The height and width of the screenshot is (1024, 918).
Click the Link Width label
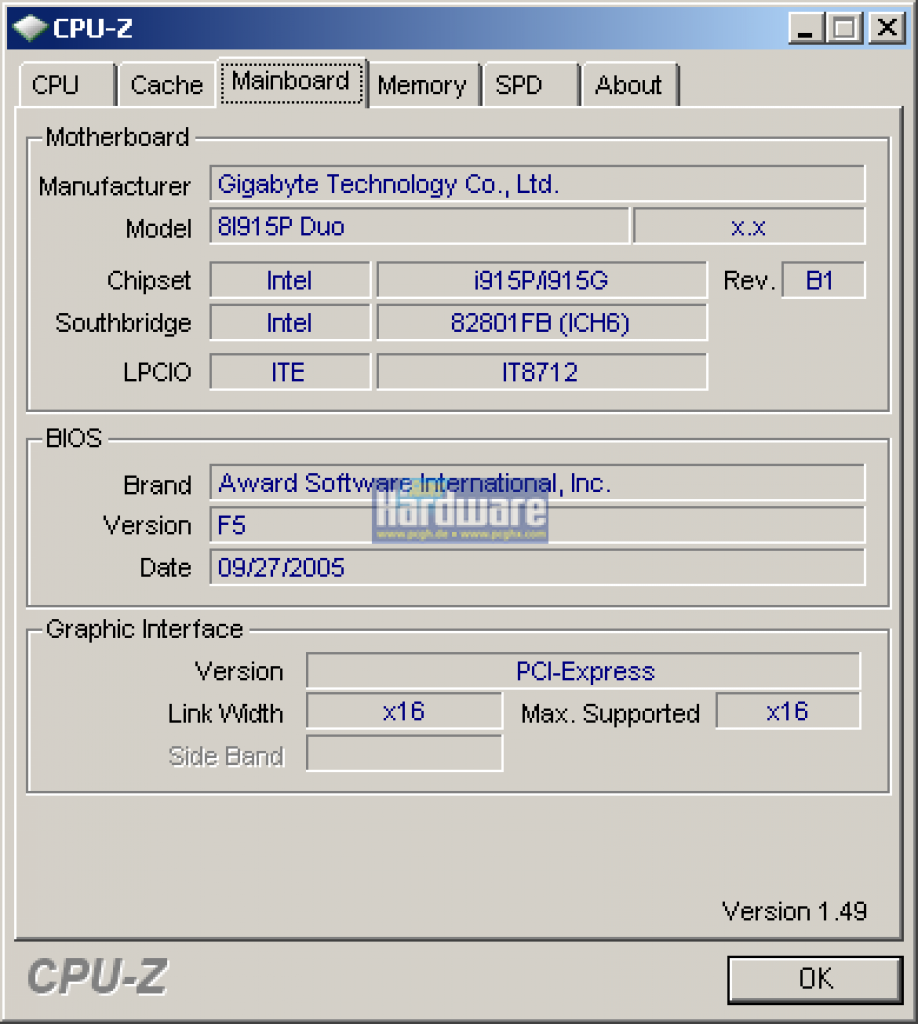[225, 714]
